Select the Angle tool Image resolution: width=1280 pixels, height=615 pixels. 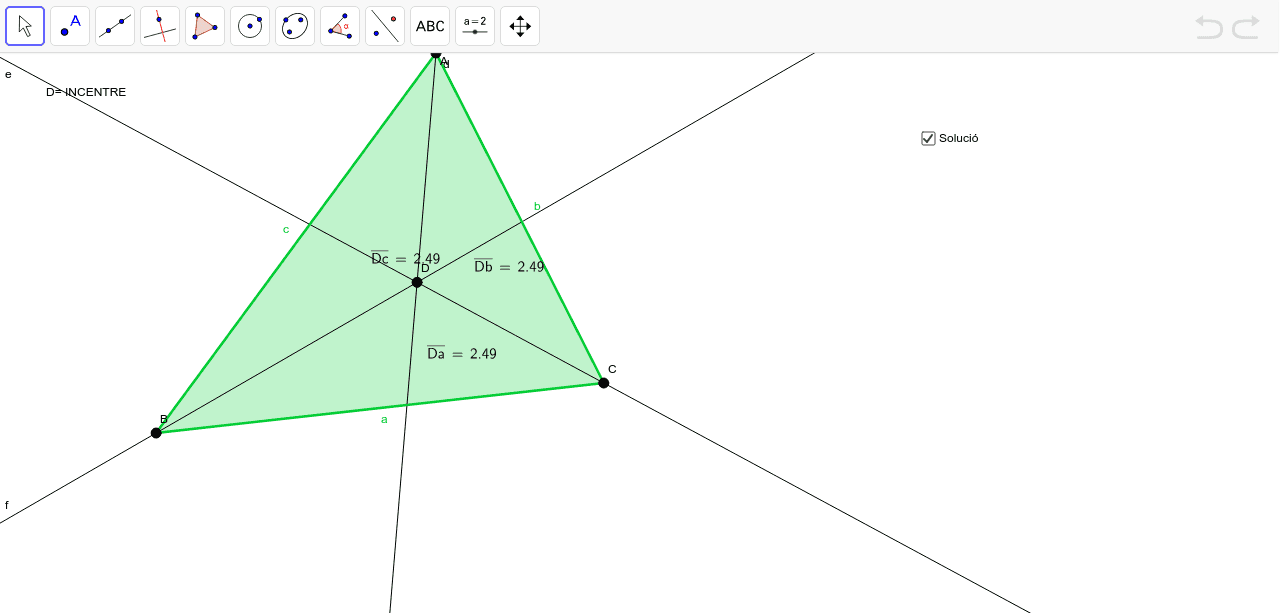click(x=340, y=26)
